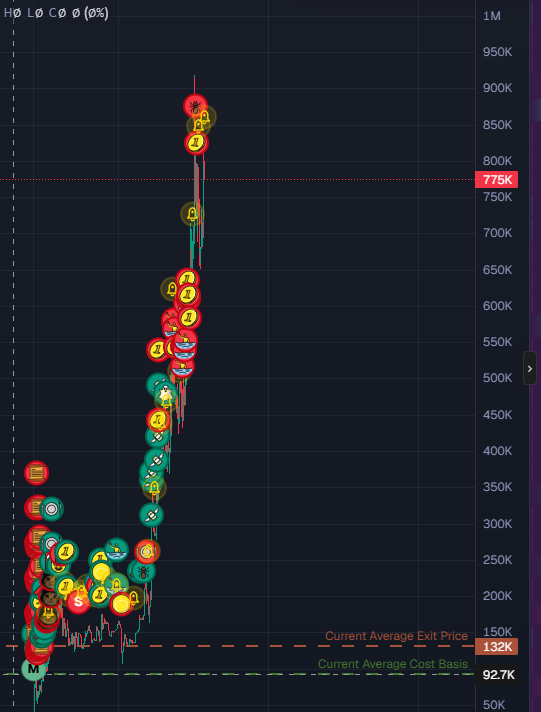Click the 950K price axis label

pos(497,52)
